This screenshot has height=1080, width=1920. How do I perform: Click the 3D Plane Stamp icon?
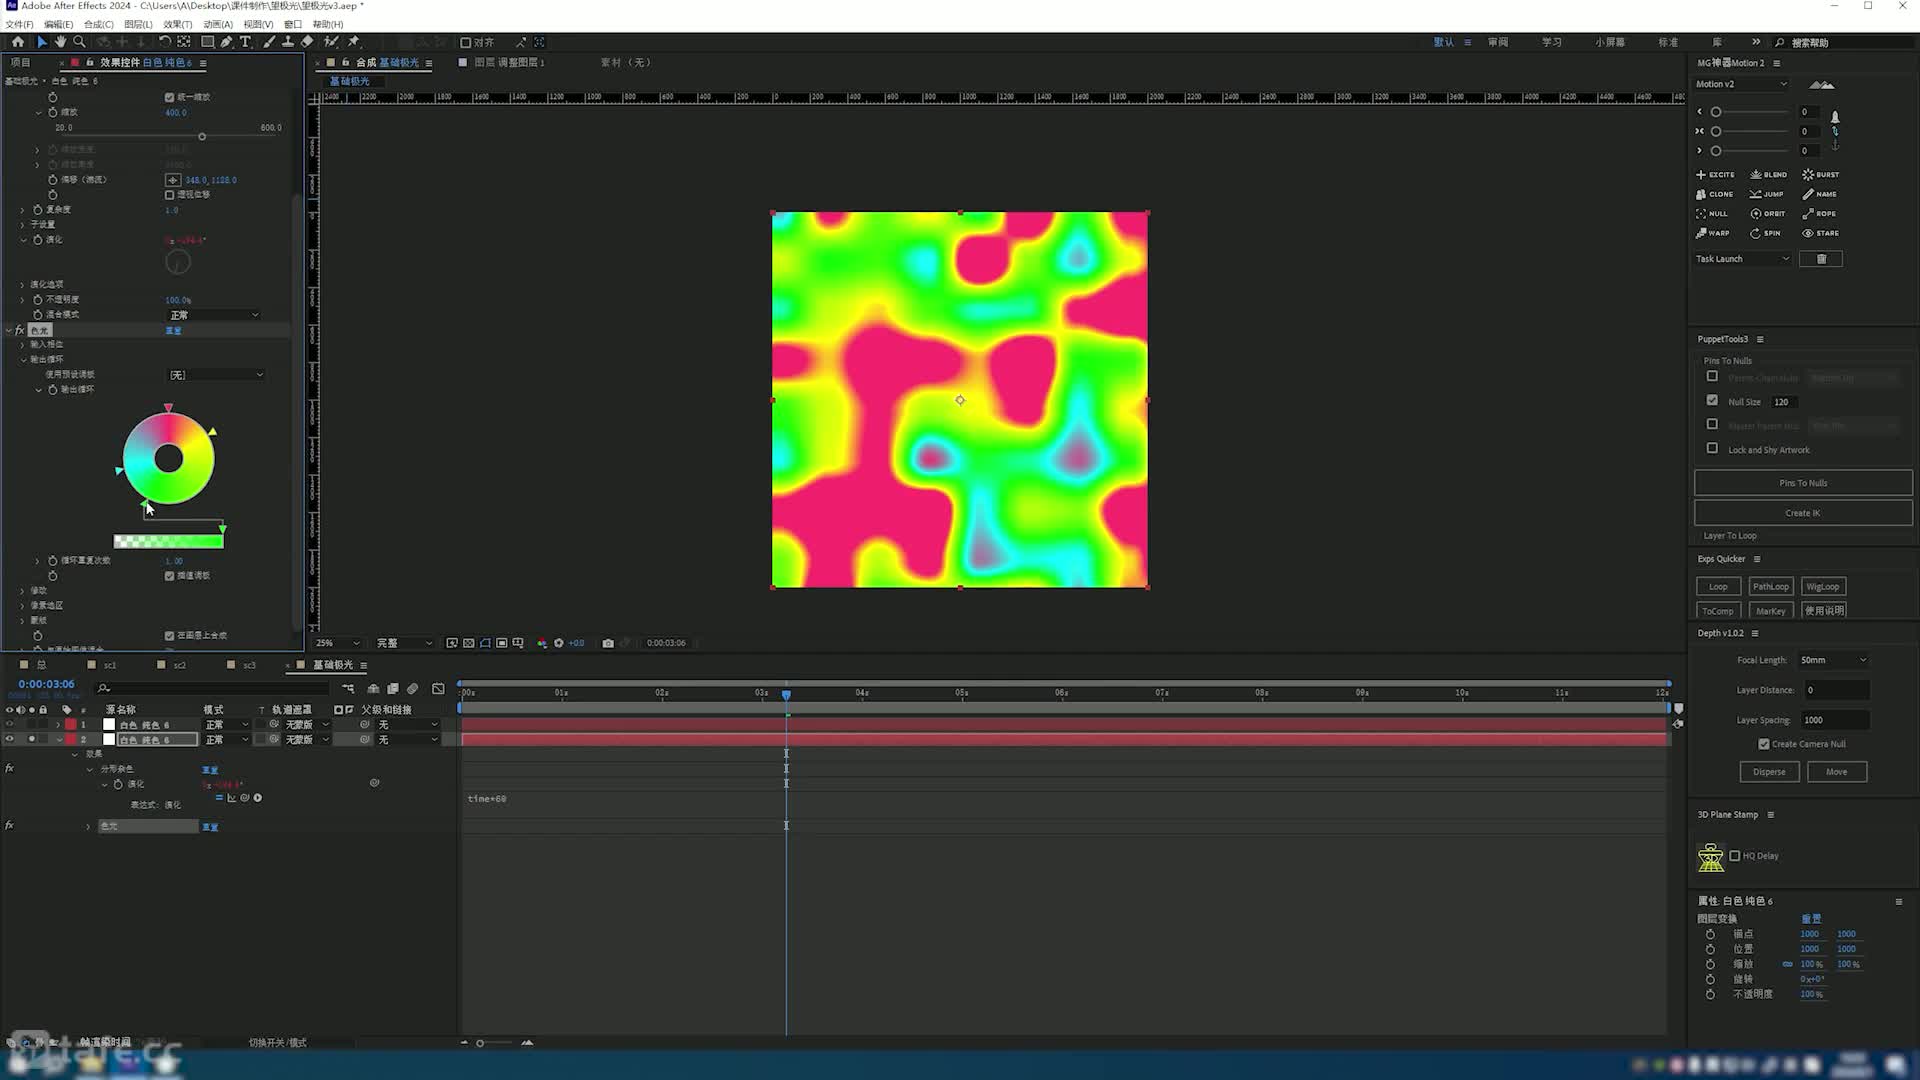pos(1711,857)
